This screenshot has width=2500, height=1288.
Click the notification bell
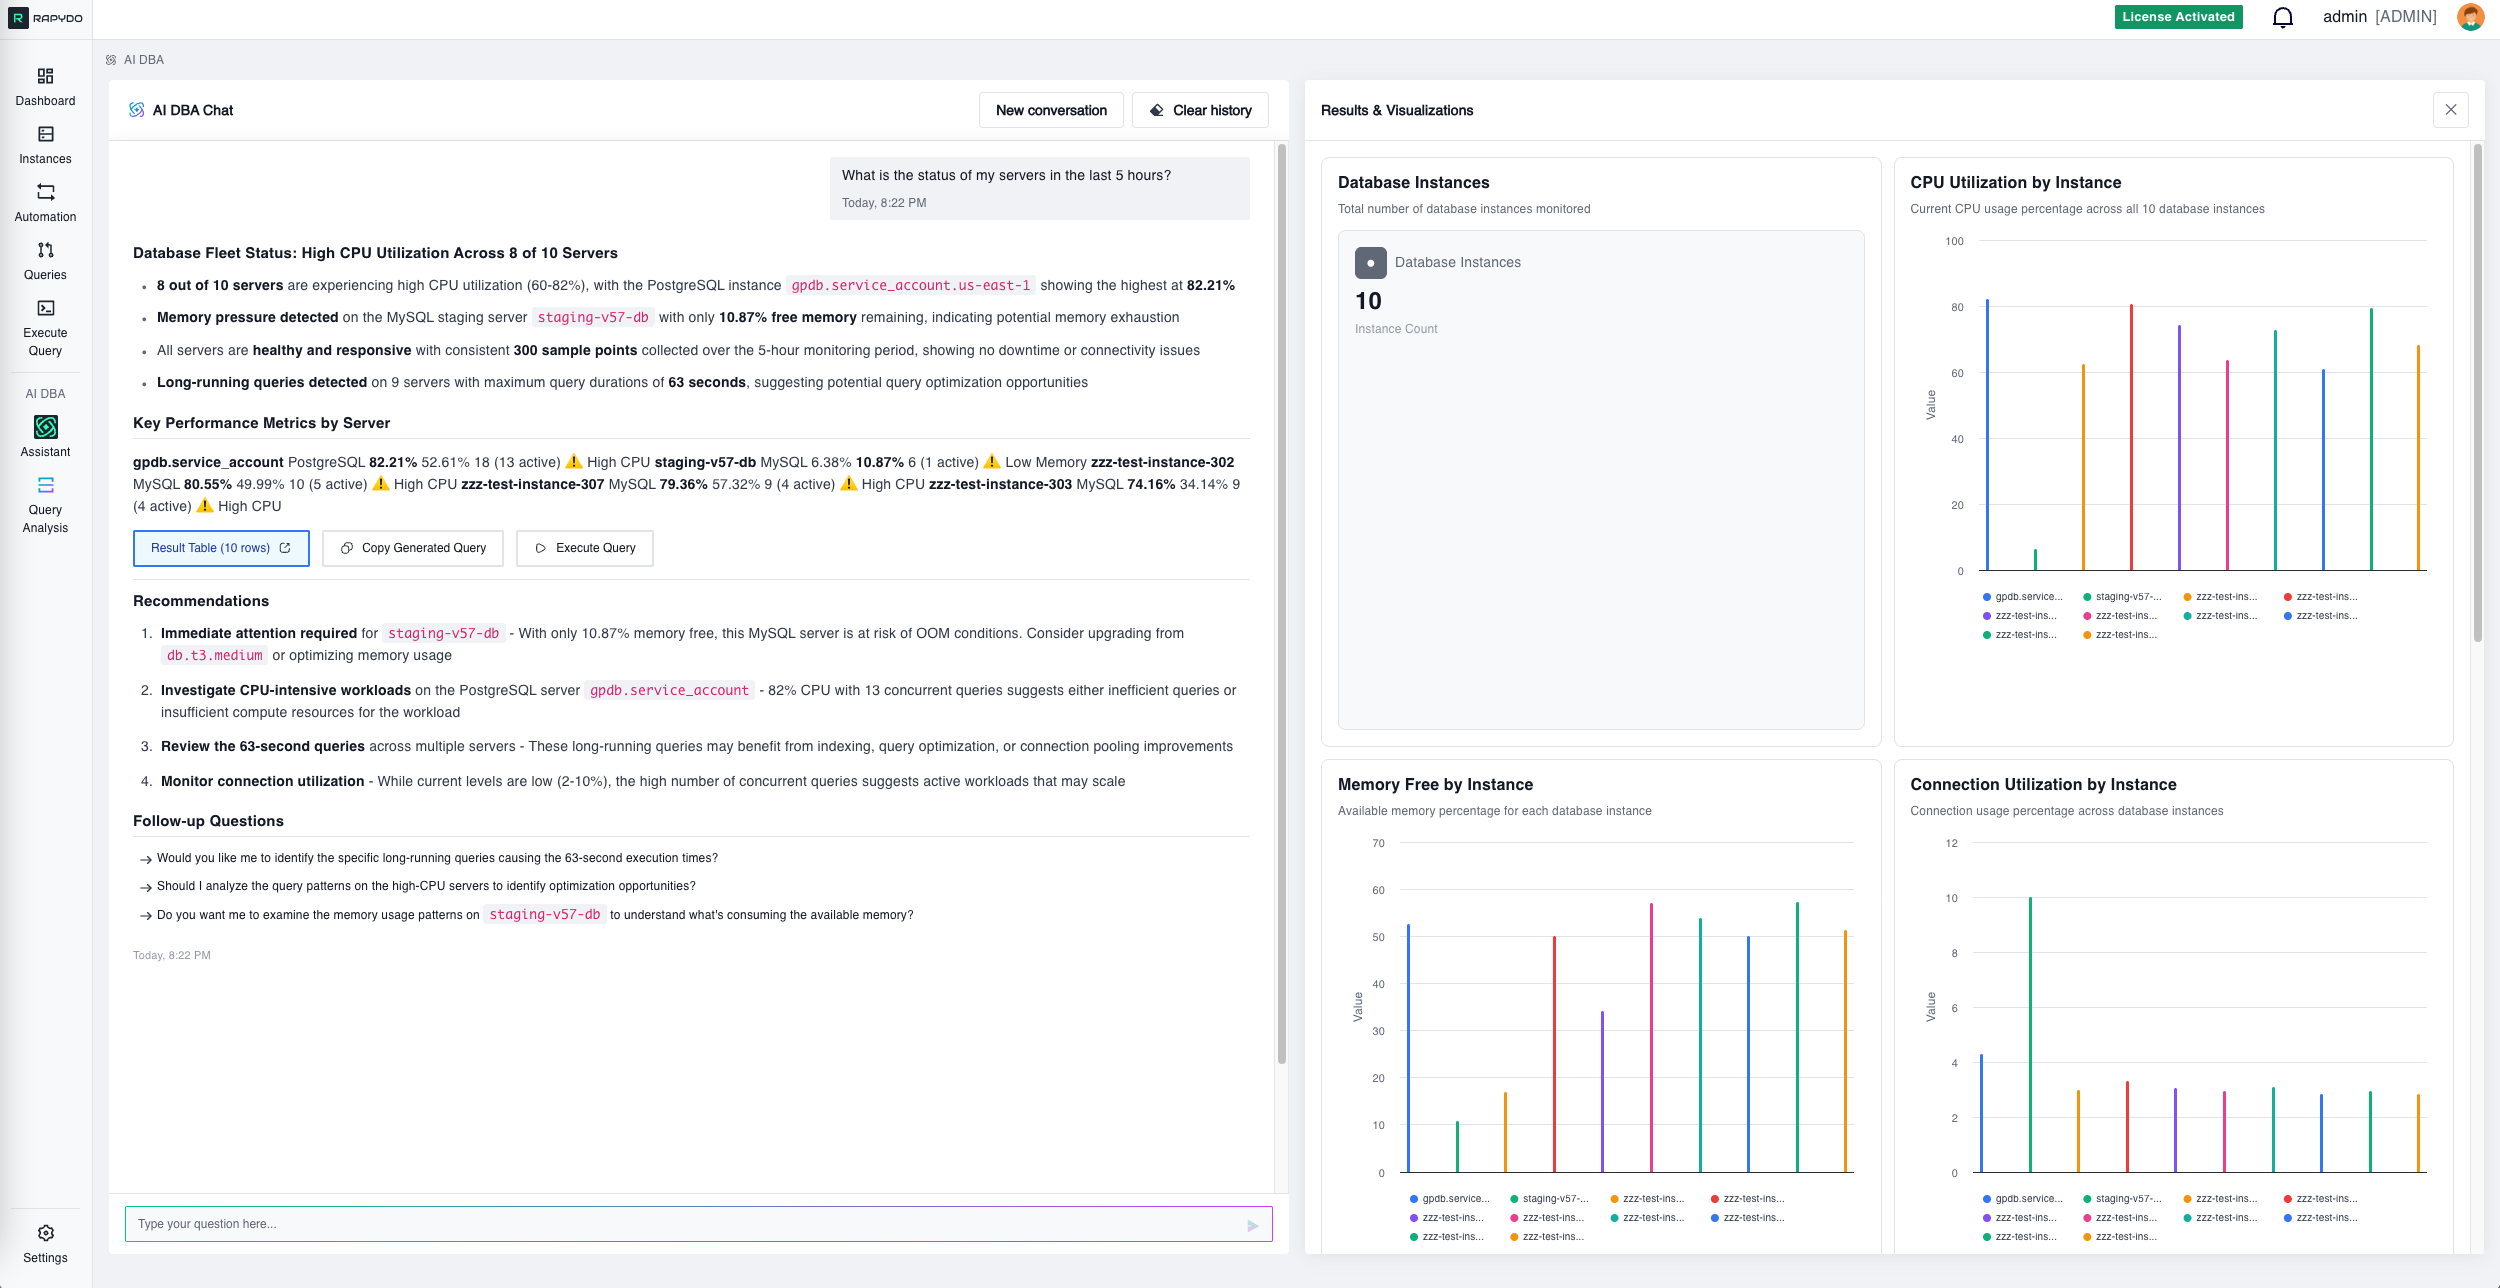pyautogui.click(x=2283, y=17)
